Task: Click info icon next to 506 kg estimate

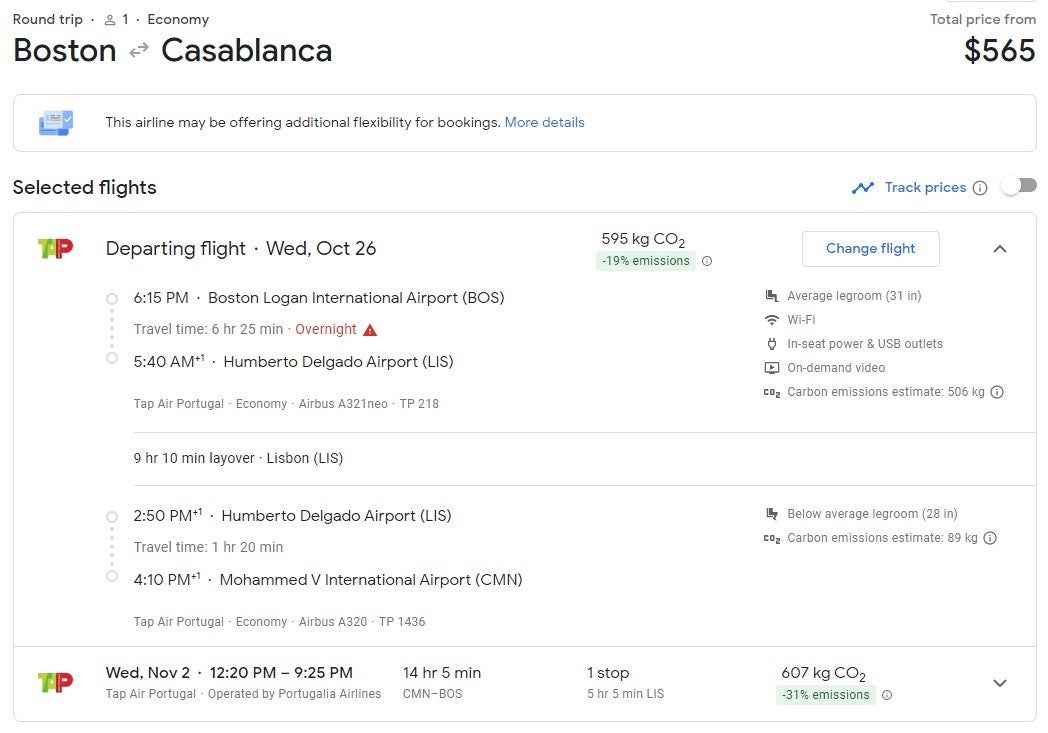Action: (x=997, y=392)
